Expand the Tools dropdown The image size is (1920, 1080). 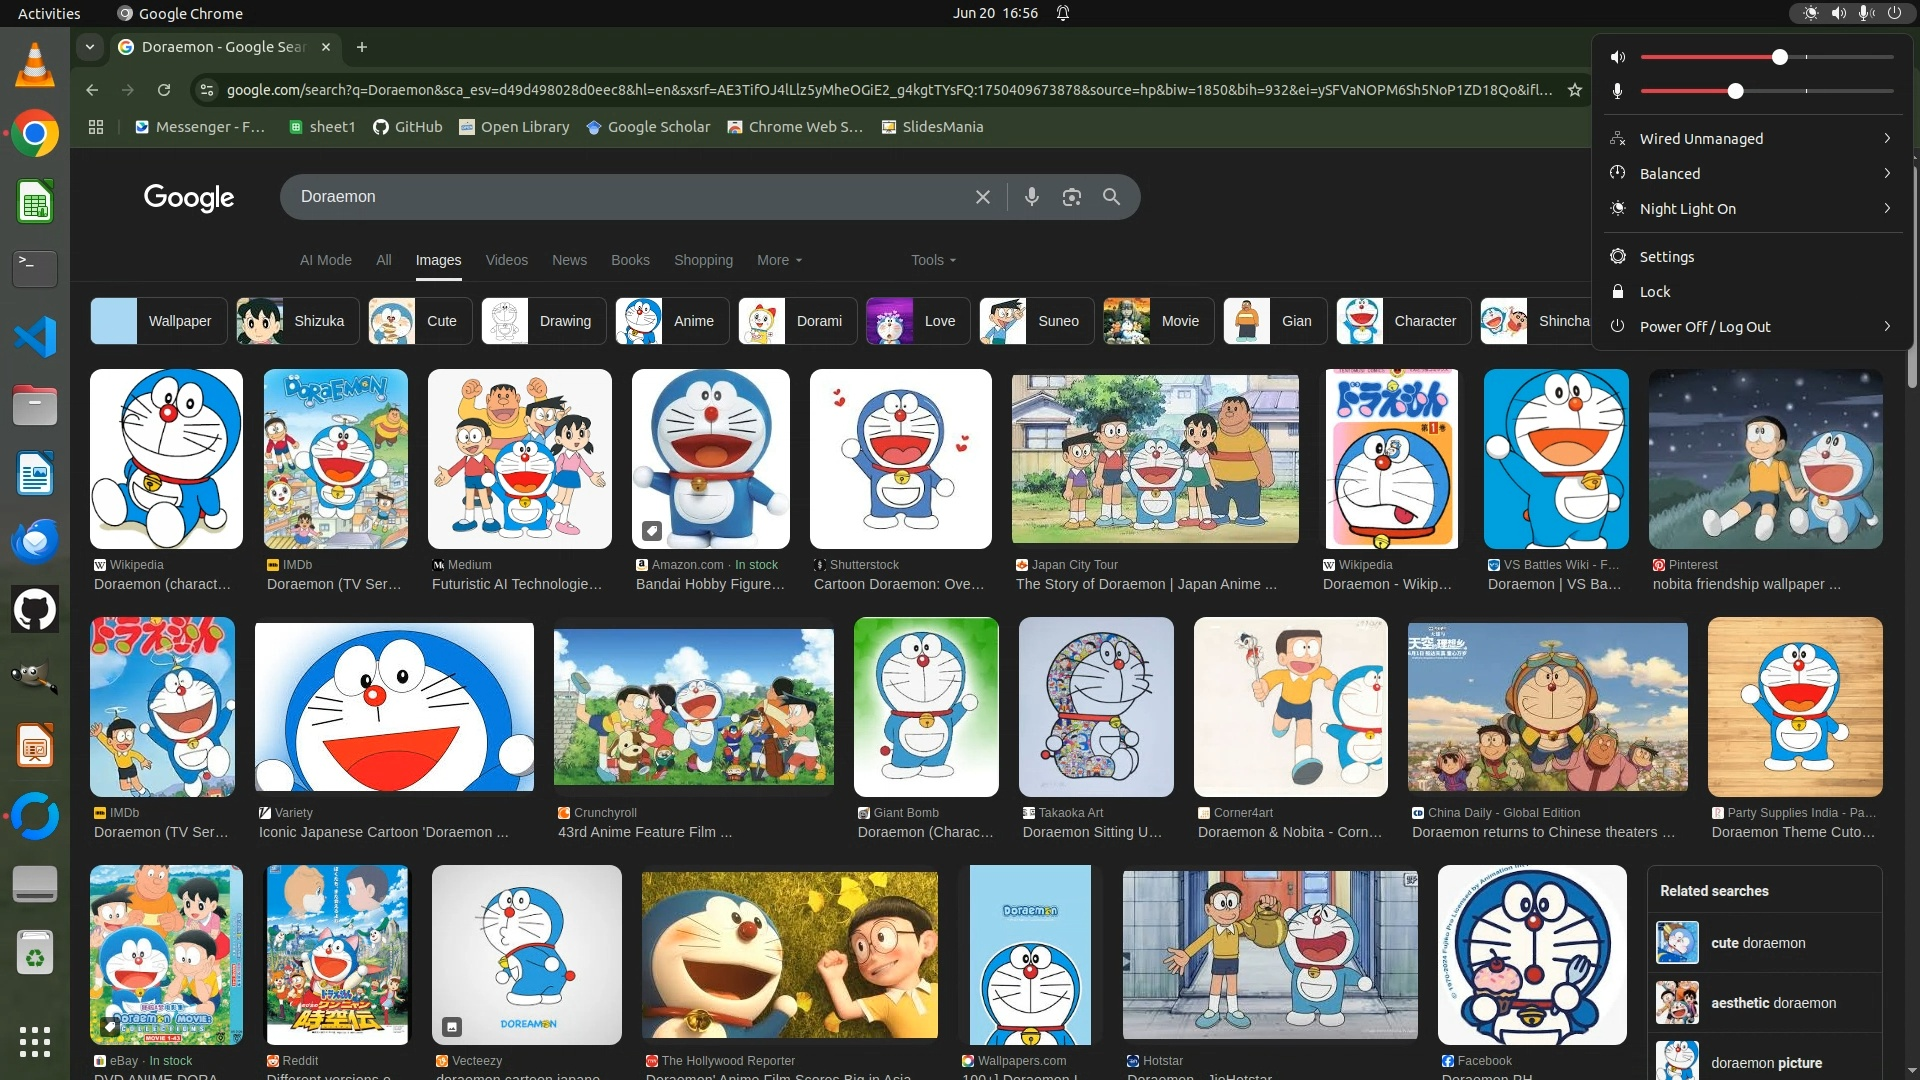point(933,260)
